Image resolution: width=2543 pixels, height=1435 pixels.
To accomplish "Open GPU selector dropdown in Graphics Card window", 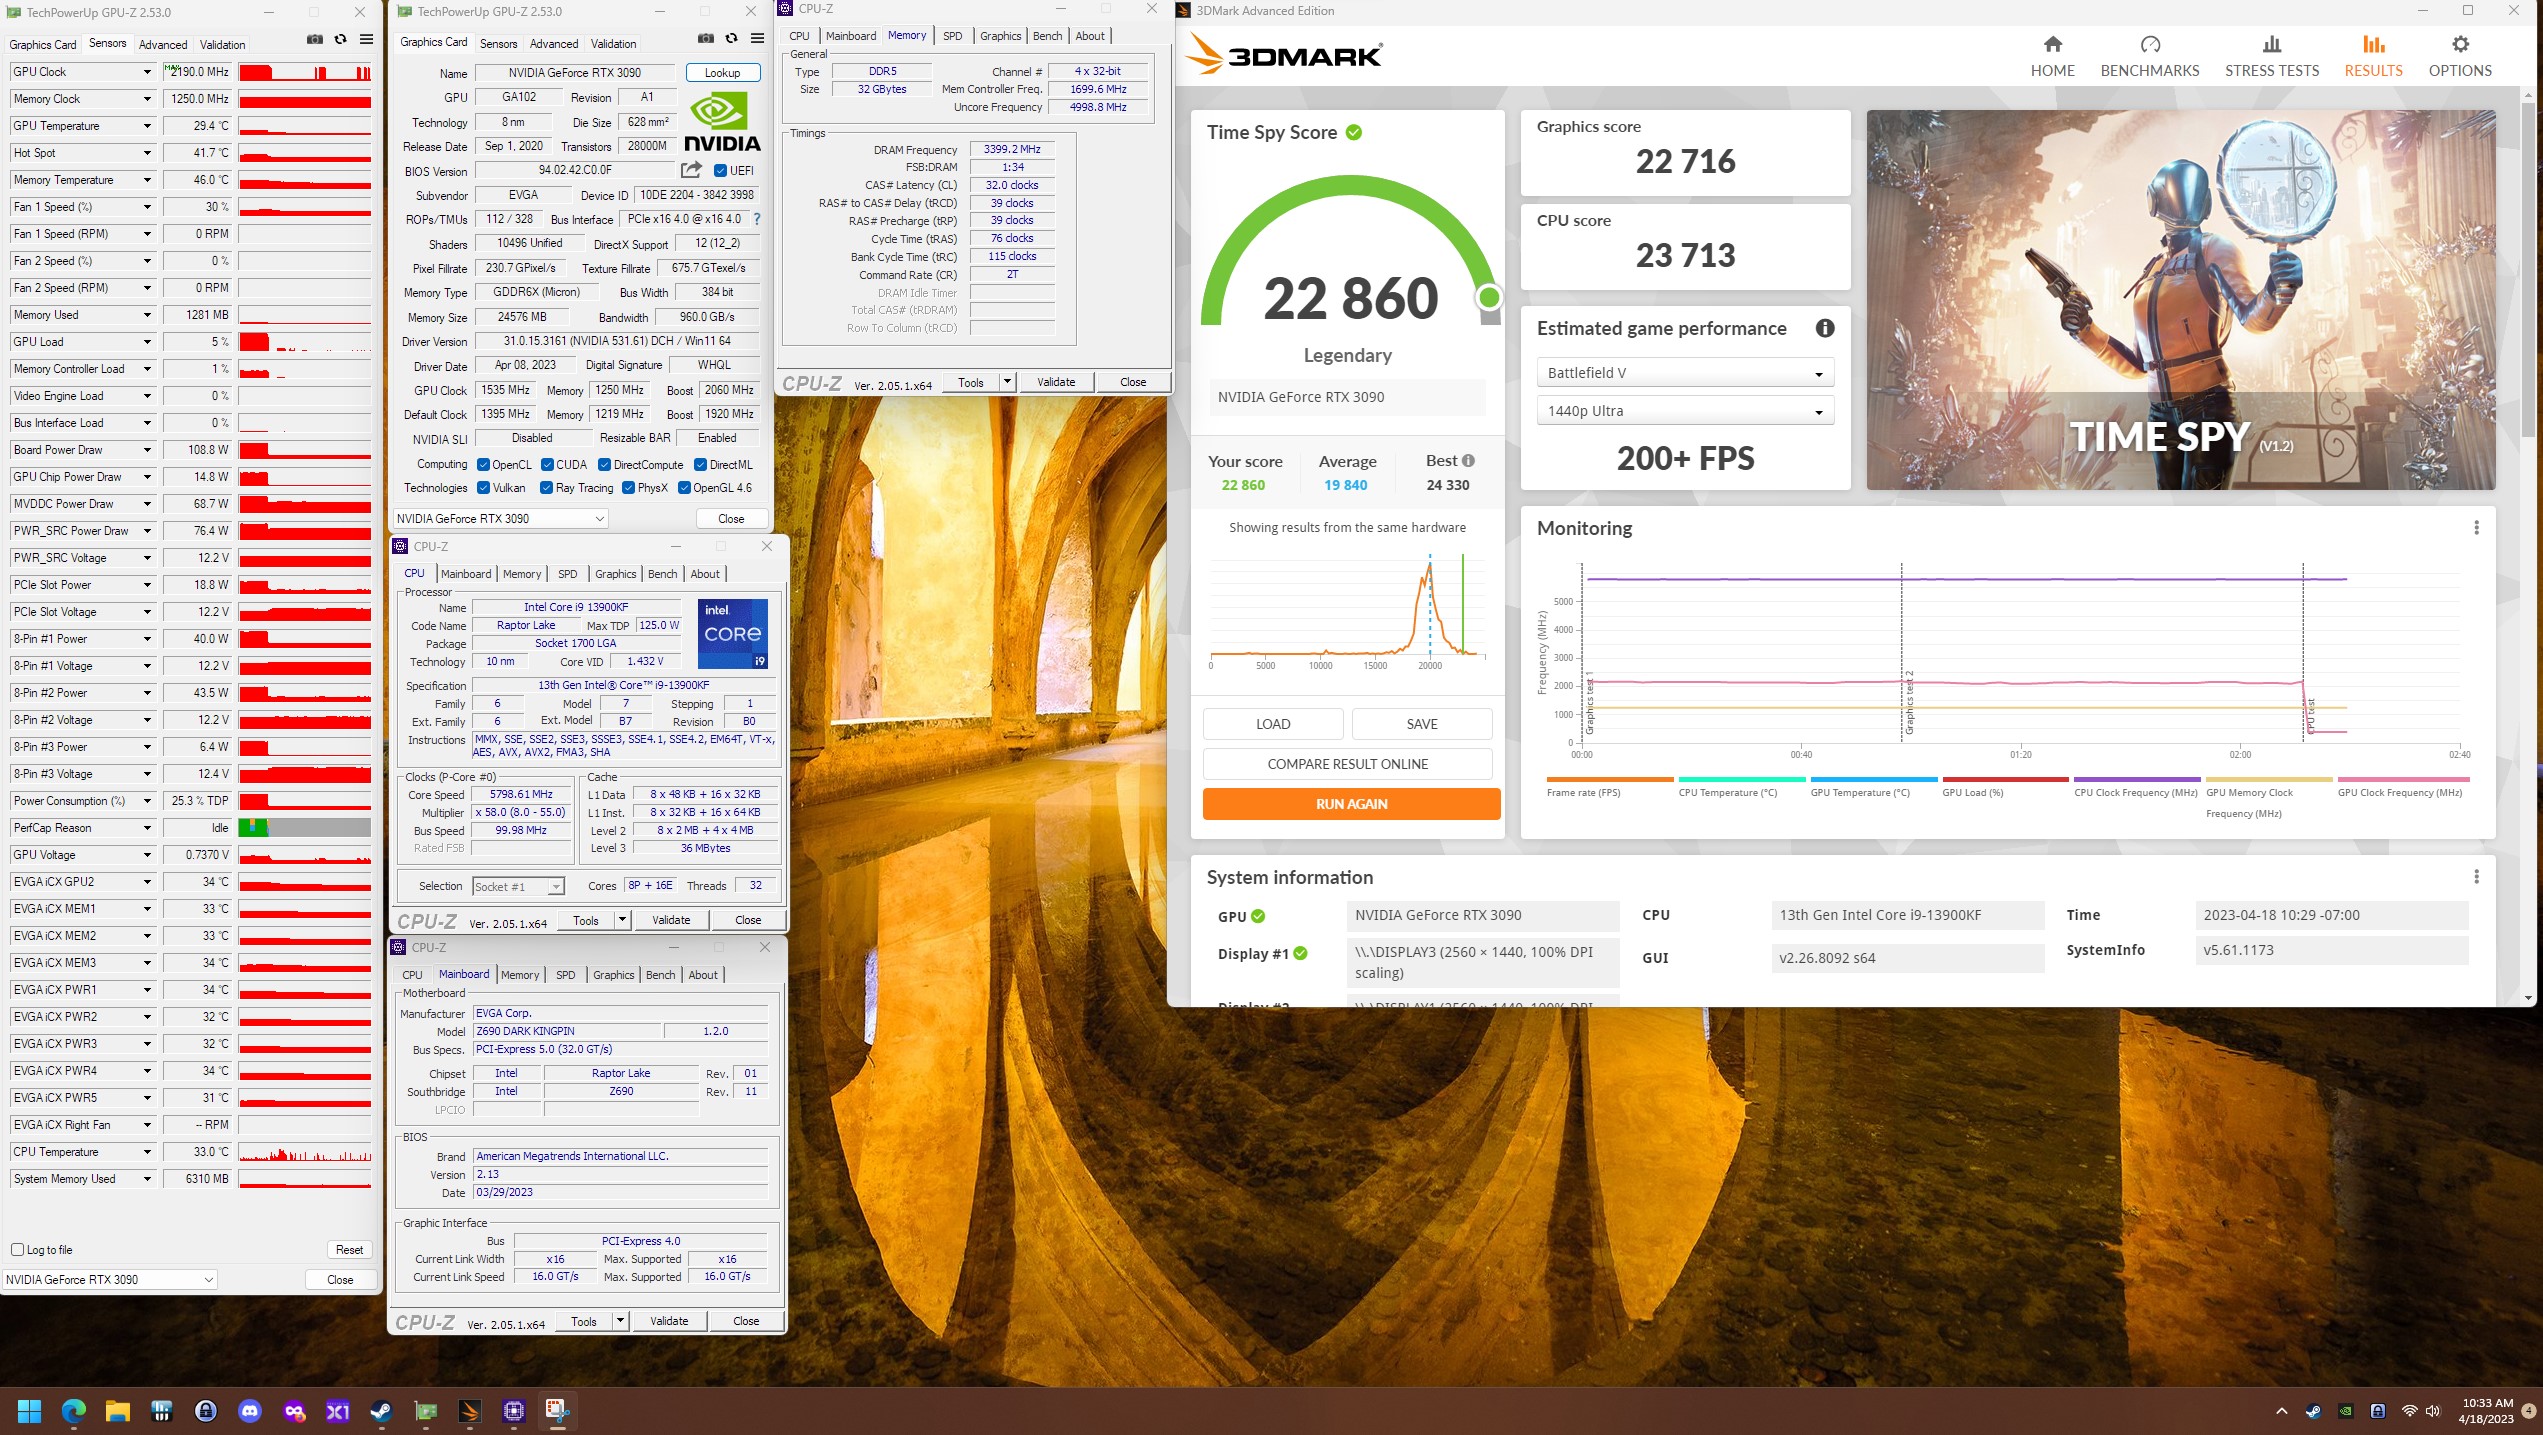I will [x=501, y=518].
